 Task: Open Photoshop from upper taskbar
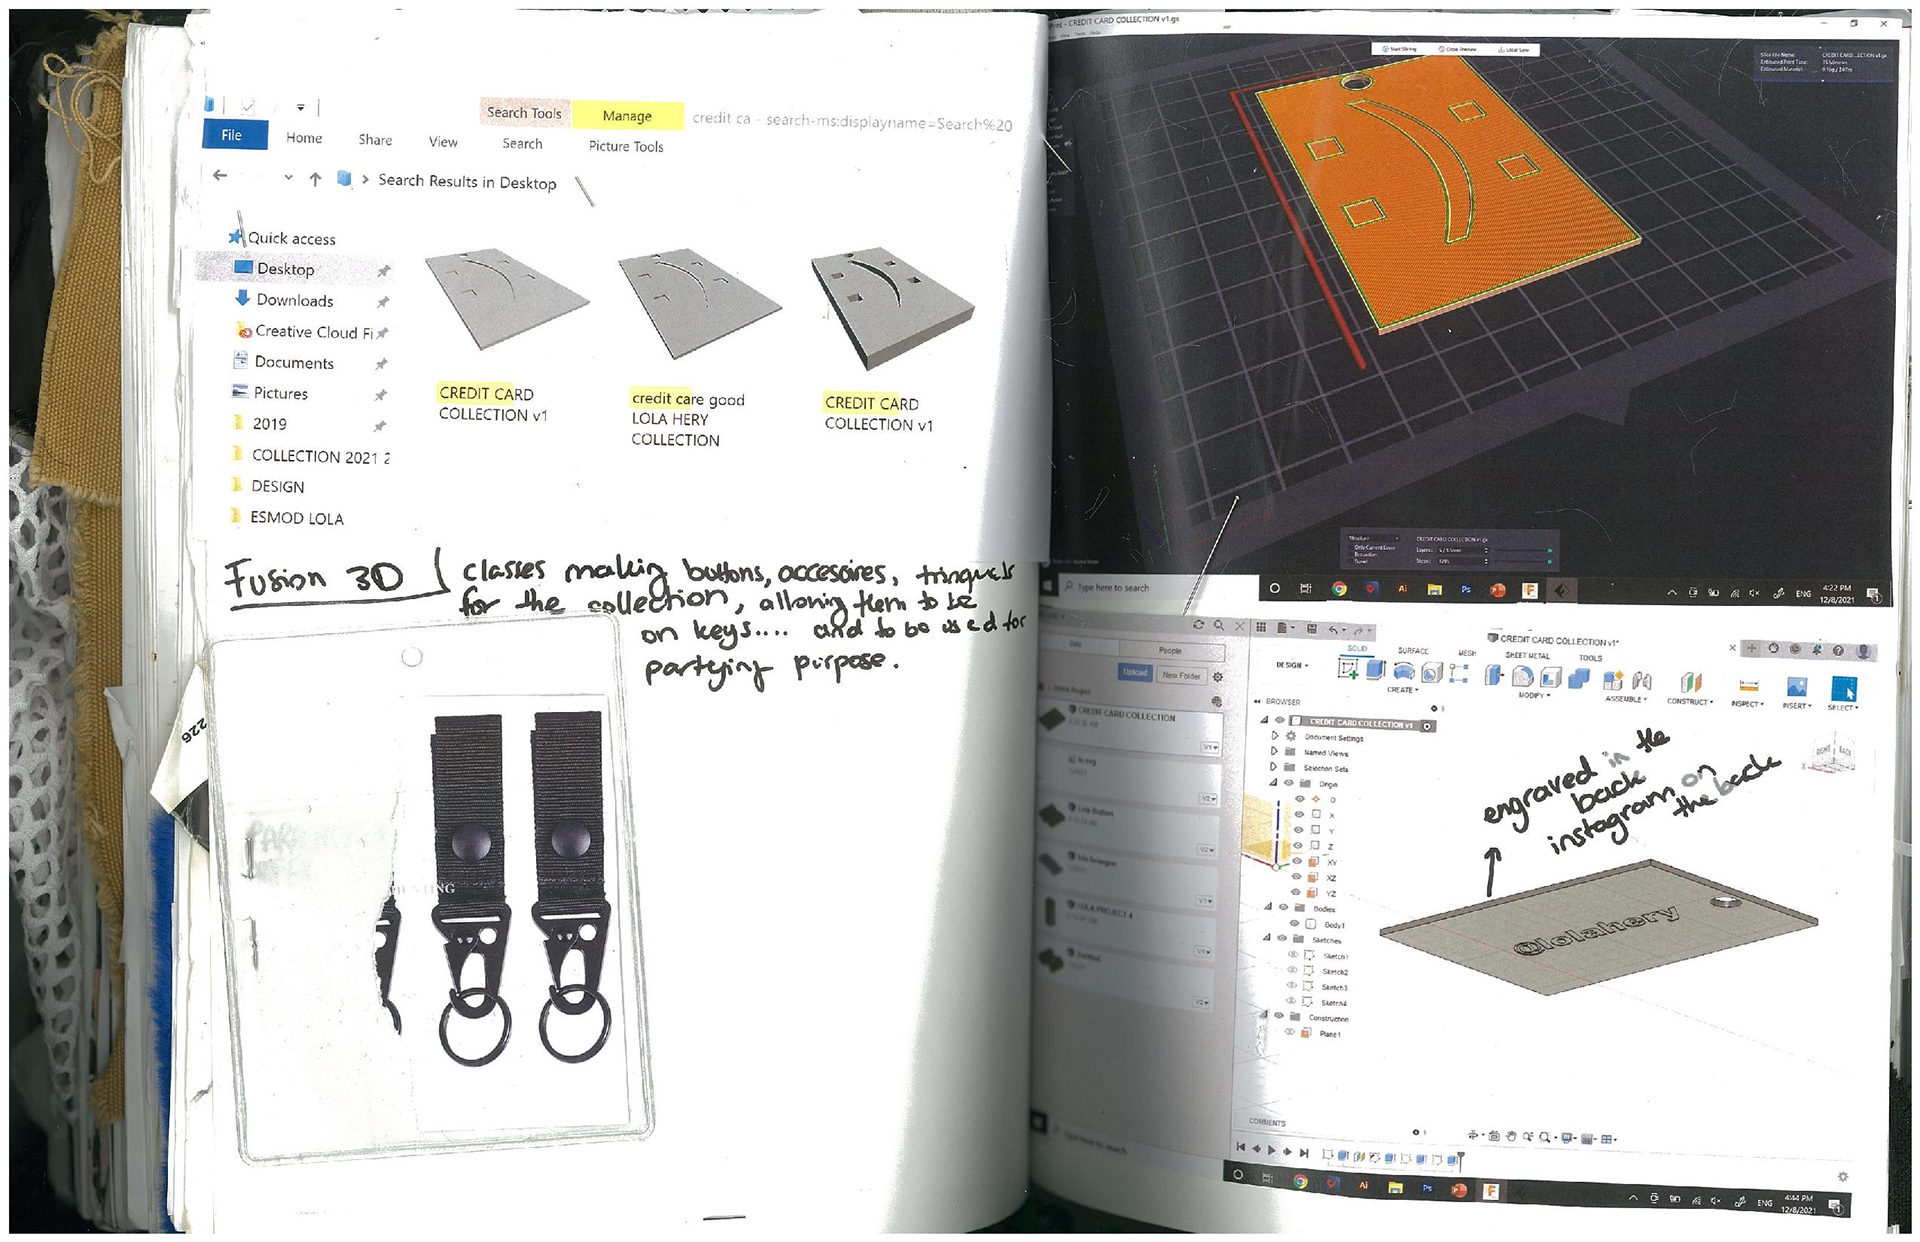(x=1466, y=589)
